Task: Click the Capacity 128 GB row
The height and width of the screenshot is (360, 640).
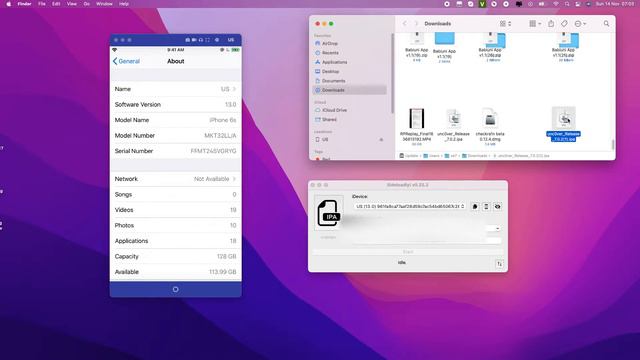Action: click(176, 256)
